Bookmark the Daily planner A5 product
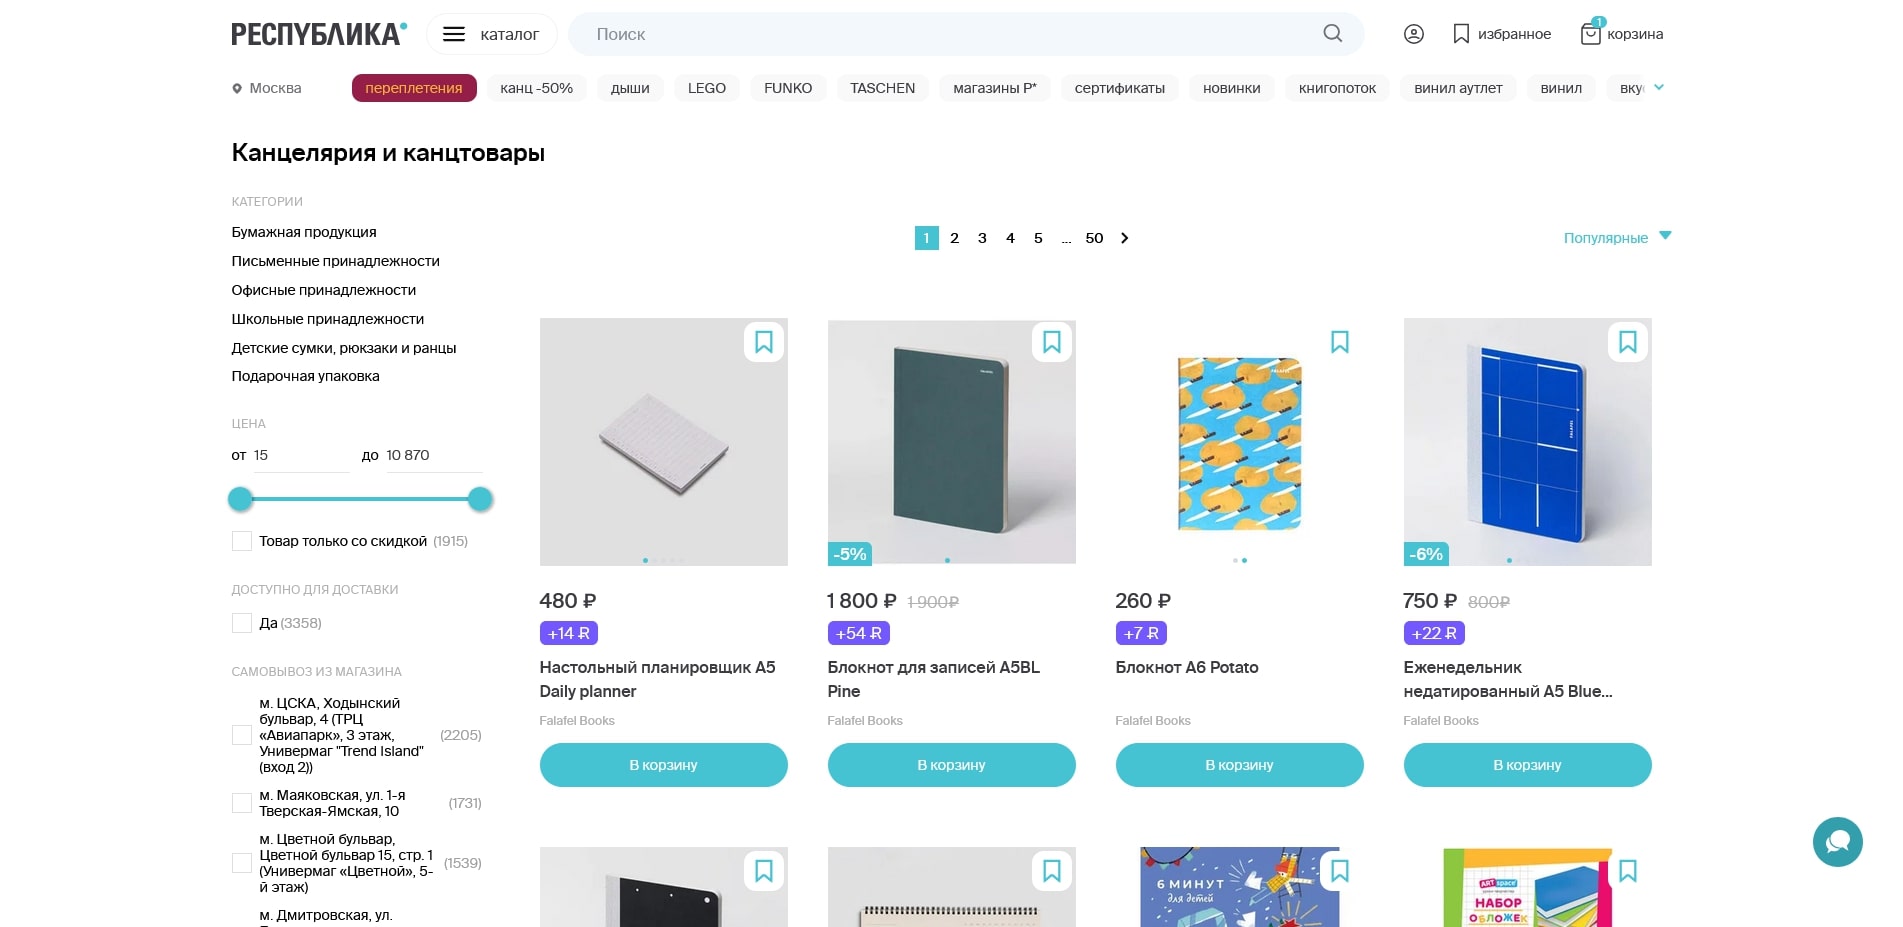 click(763, 342)
